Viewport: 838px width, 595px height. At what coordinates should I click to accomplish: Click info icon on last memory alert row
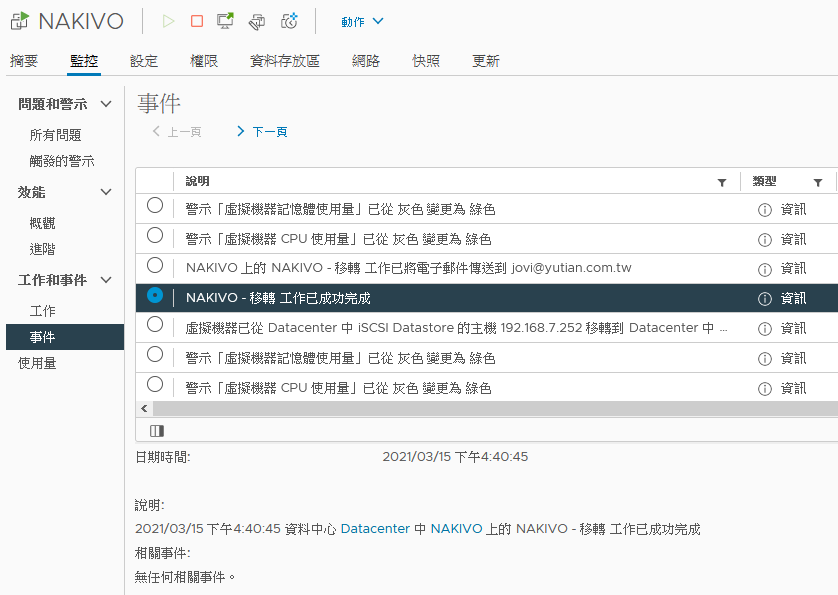coord(765,359)
